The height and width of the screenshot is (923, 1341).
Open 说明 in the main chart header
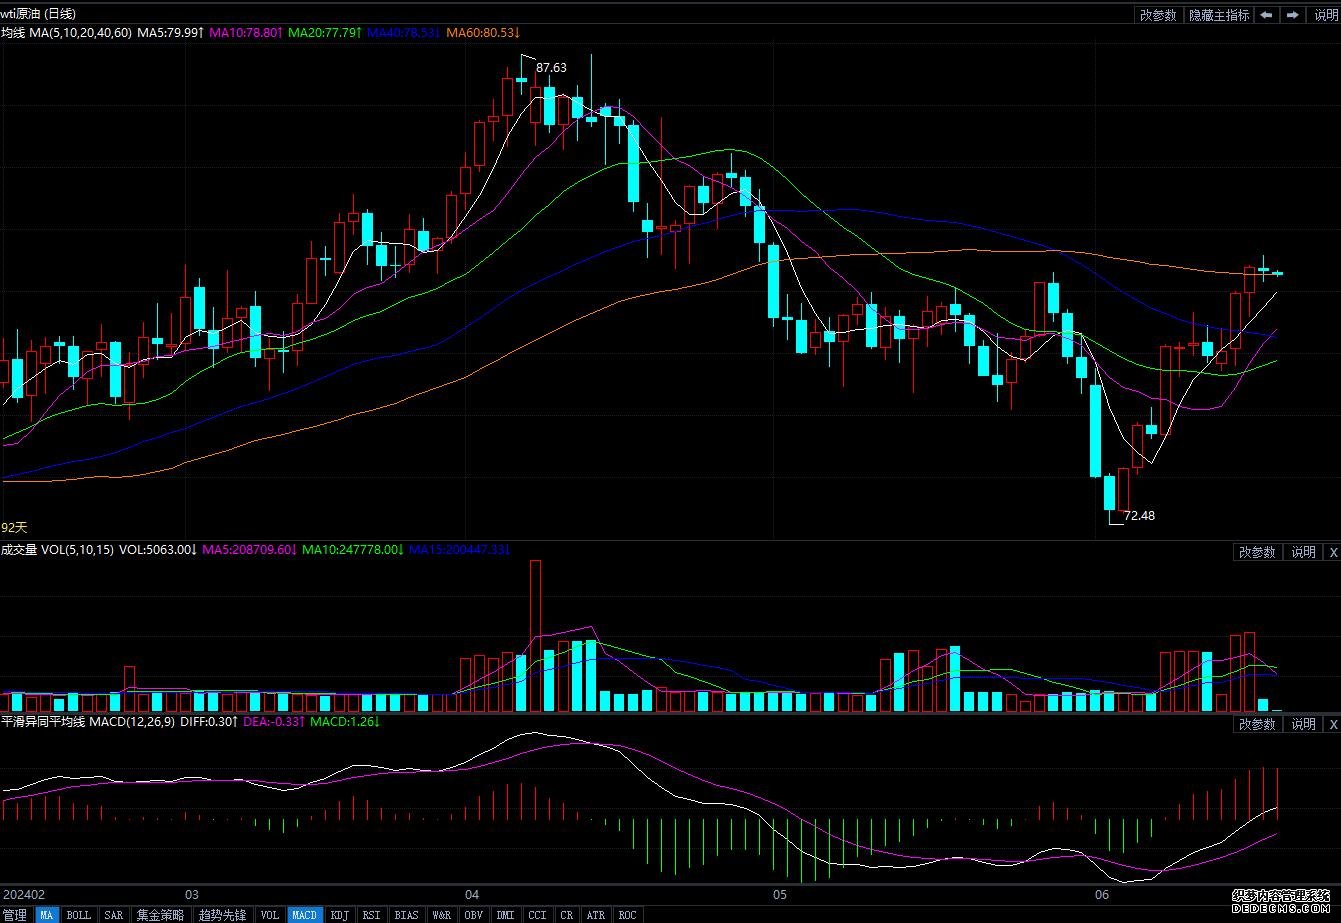point(1325,15)
